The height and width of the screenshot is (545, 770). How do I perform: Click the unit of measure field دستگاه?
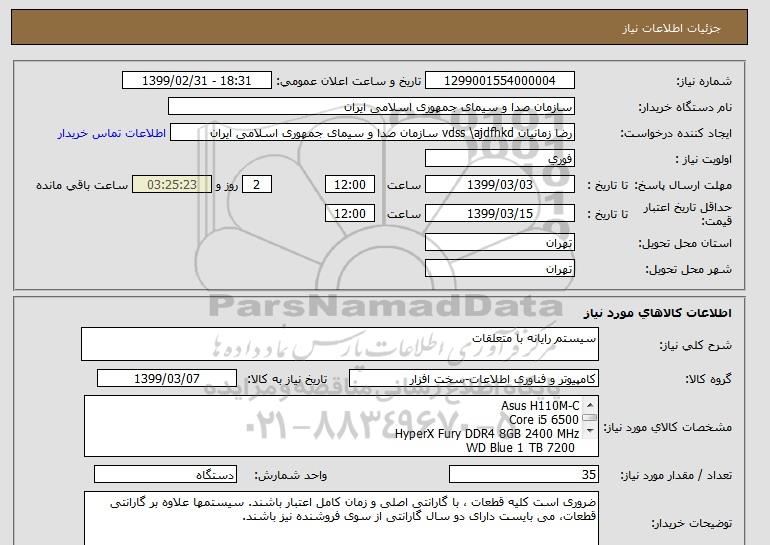coord(165,474)
